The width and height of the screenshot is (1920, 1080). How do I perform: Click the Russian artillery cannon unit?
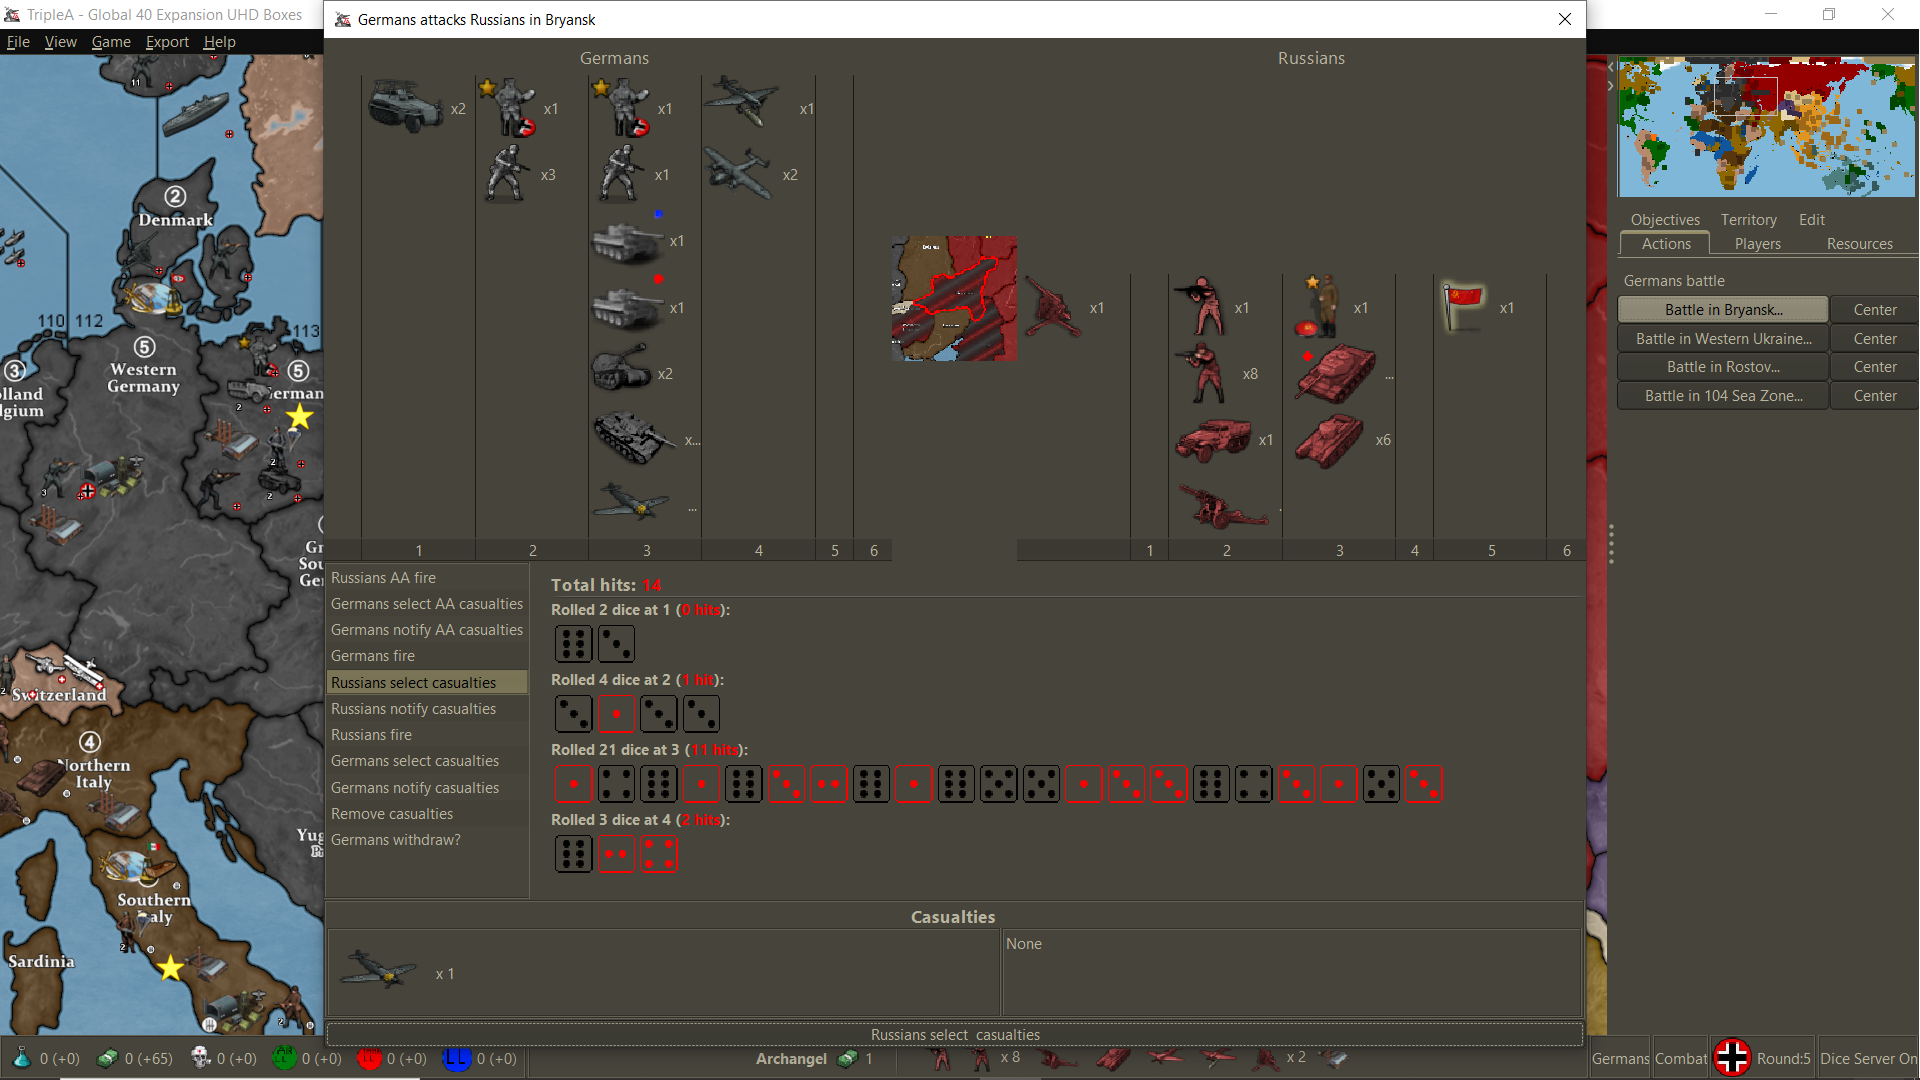pyautogui.click(x=1223, y=505)
